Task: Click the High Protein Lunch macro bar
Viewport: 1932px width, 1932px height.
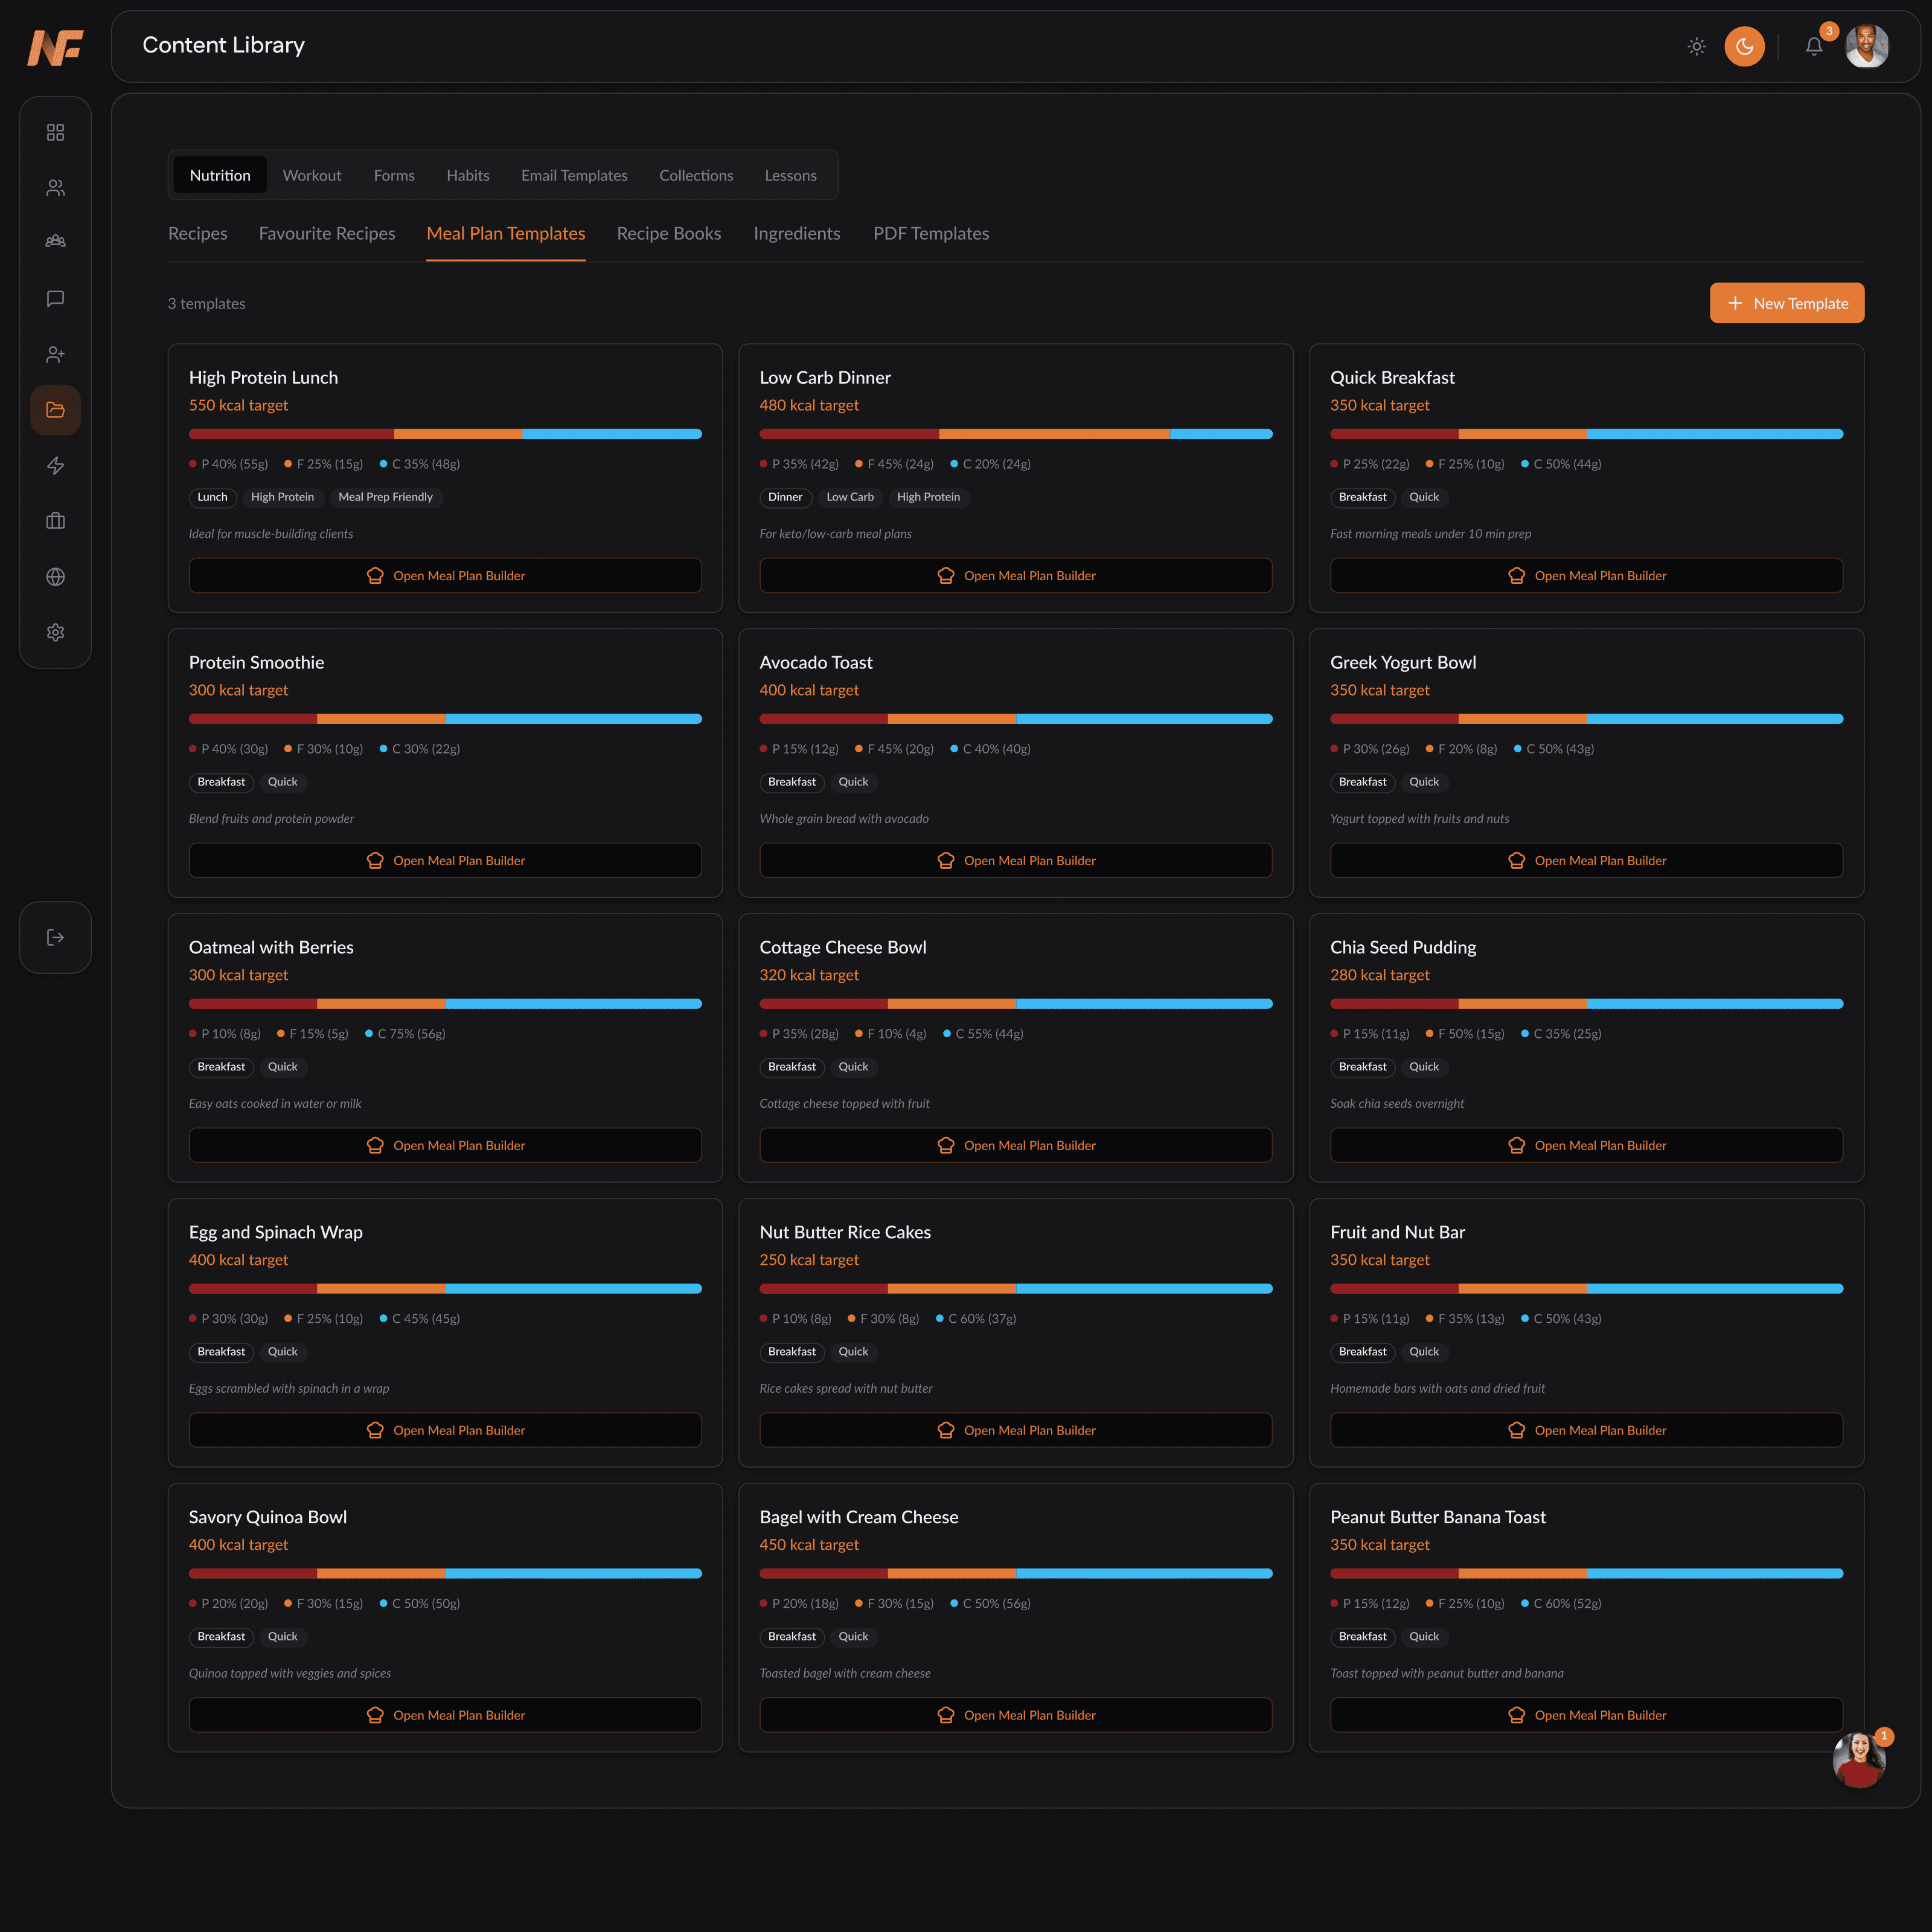Action: (445, 434)
